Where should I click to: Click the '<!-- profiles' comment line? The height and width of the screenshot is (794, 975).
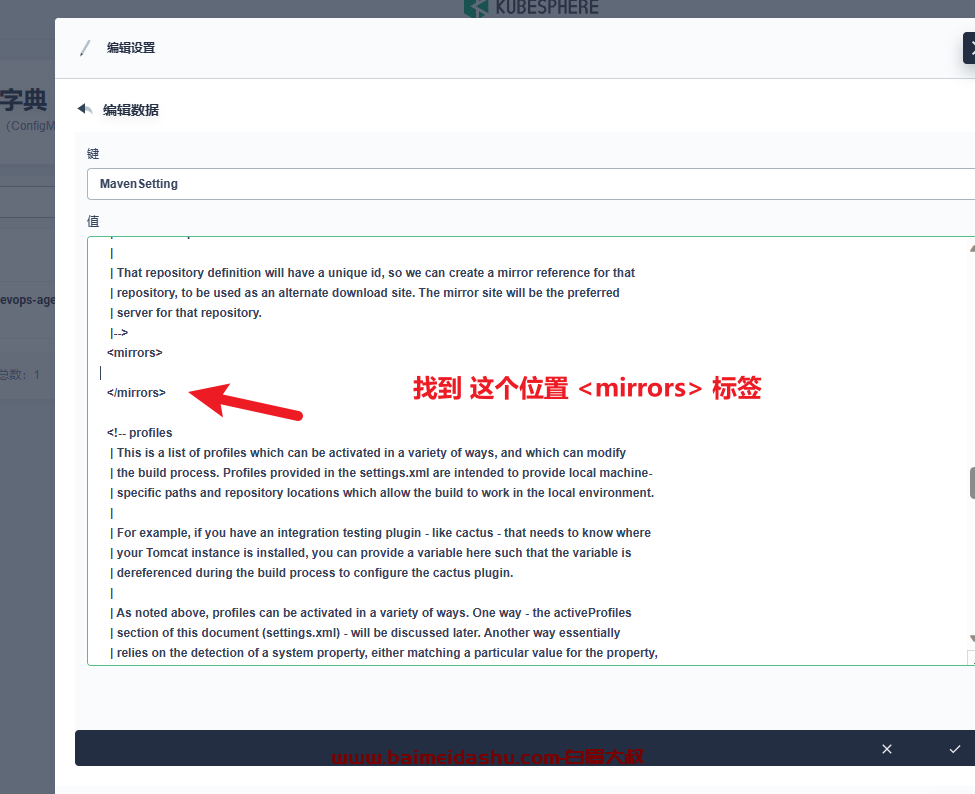click(139, 433)
